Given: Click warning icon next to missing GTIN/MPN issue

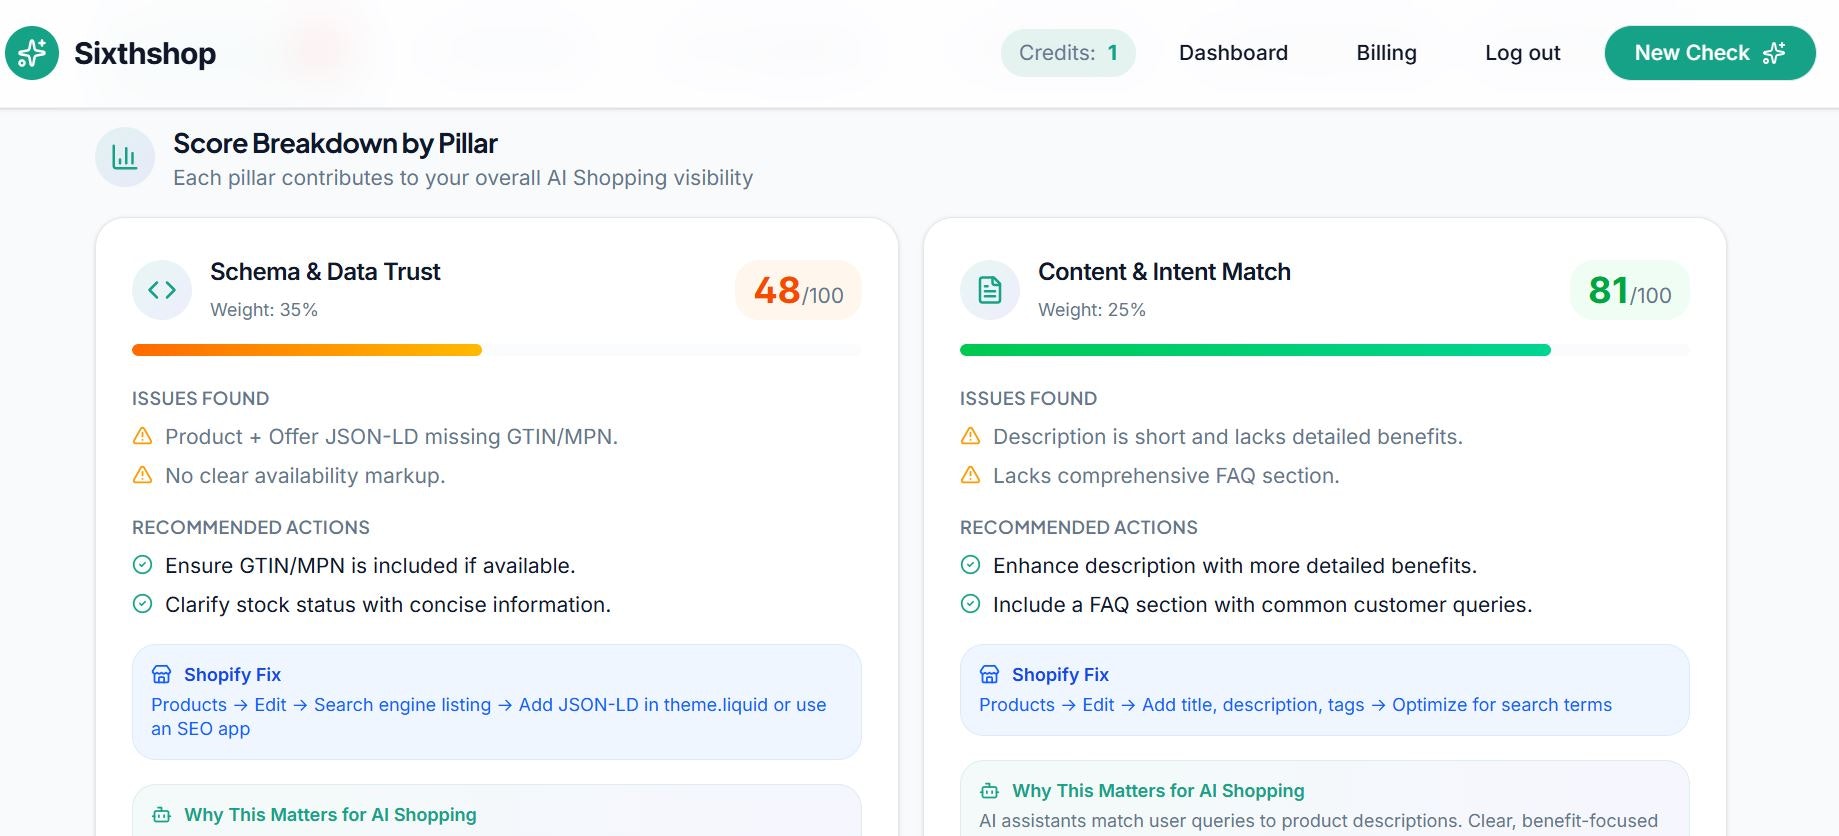Looking at the screenshot, I should [x=143, y=436].
